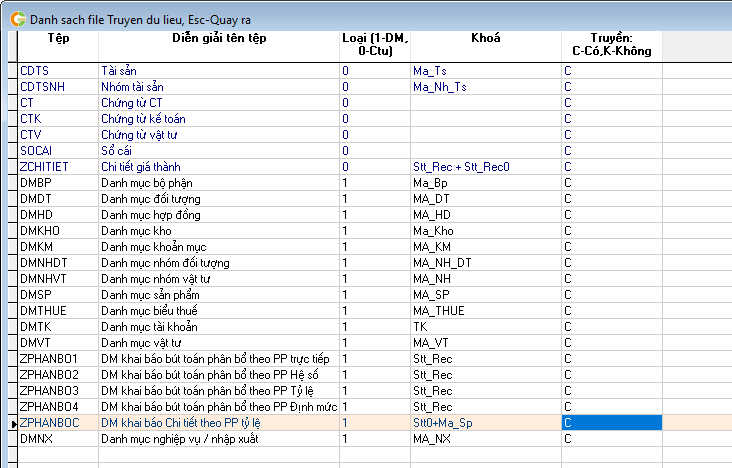The height and width of the screenshot is (468, 732).
Task: Click the MA_NX key cell
Action: 486,439
